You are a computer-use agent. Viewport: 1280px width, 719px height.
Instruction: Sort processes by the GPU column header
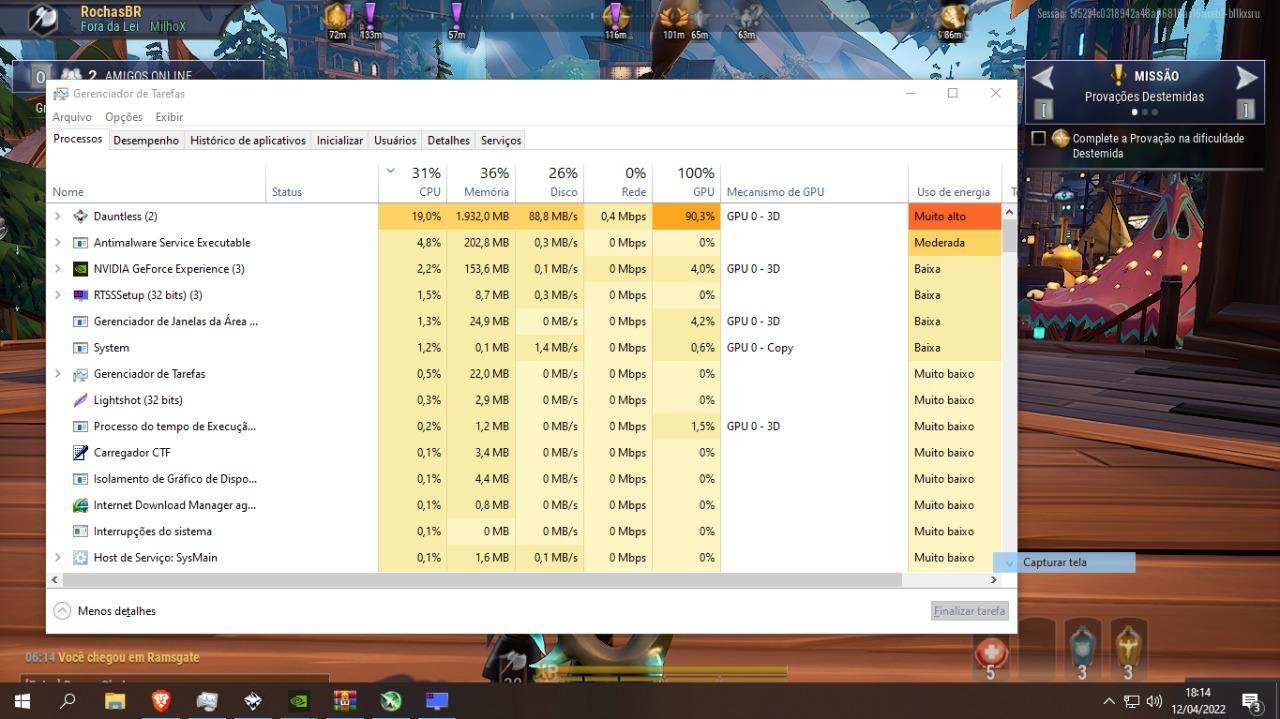tap(687, 182)
